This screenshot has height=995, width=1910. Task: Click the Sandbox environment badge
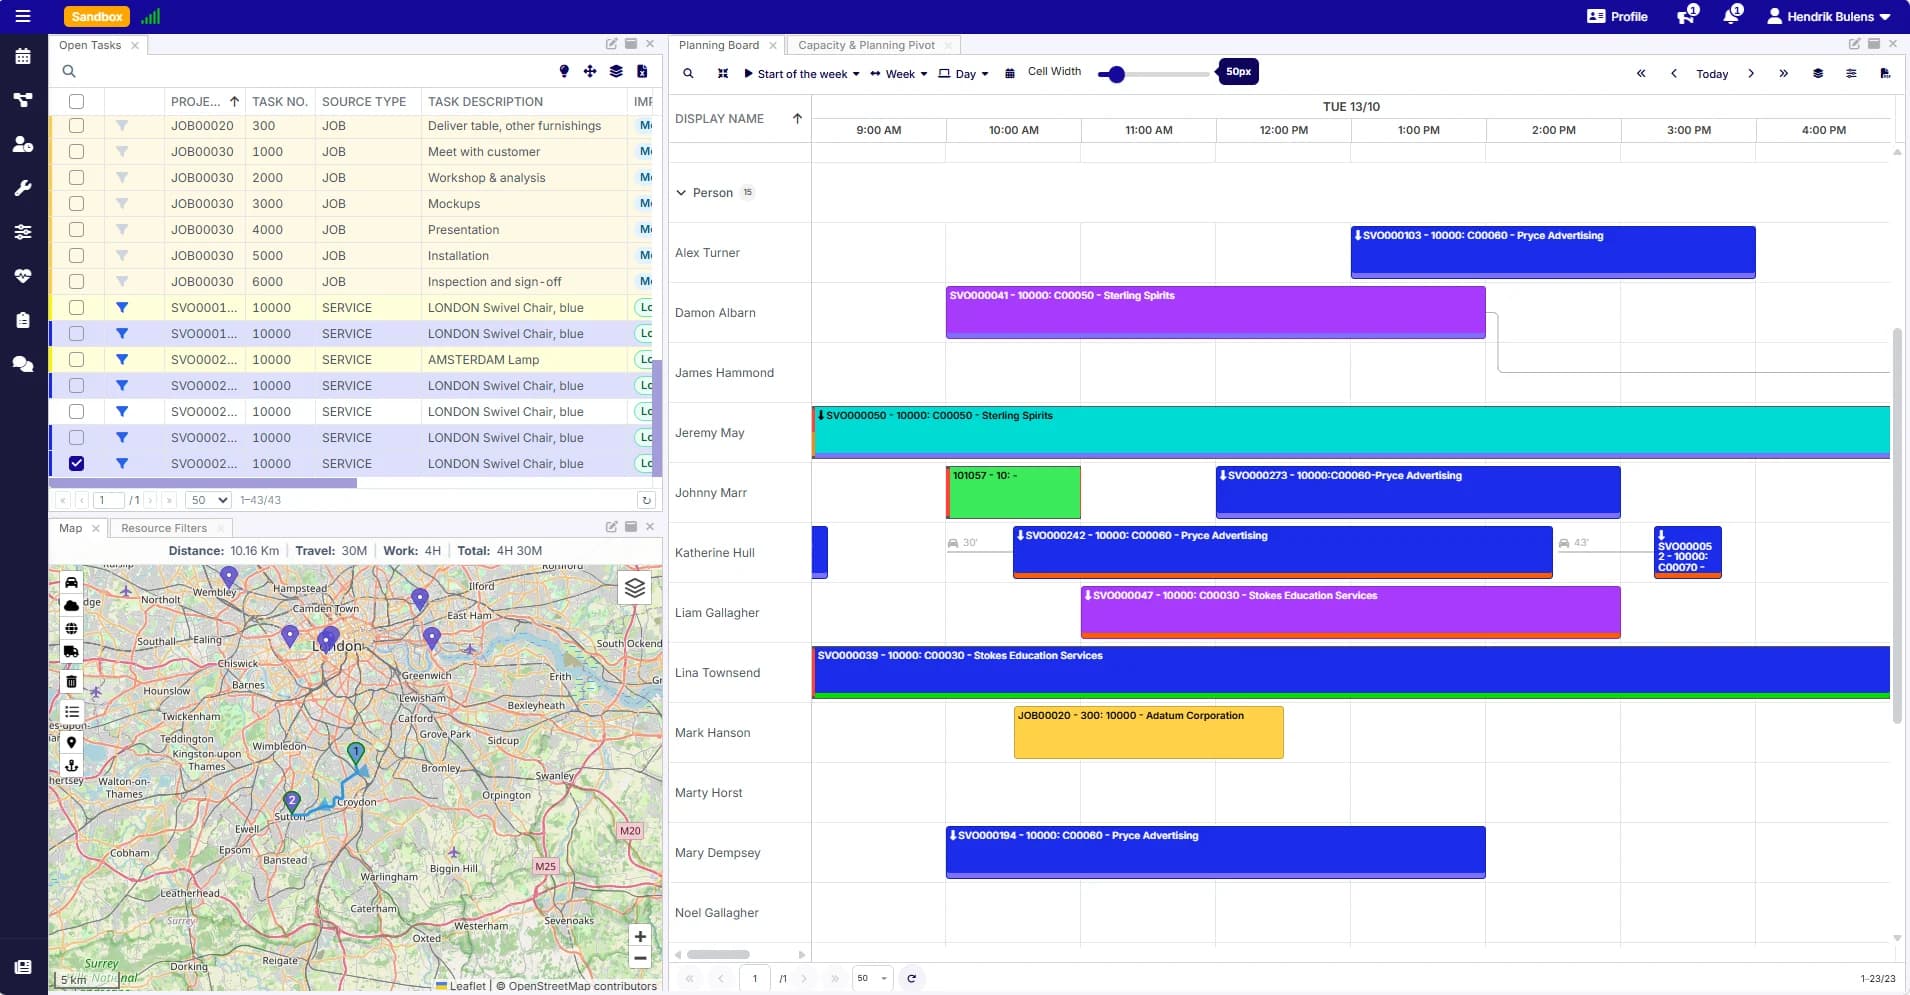(x=97, y=16)
